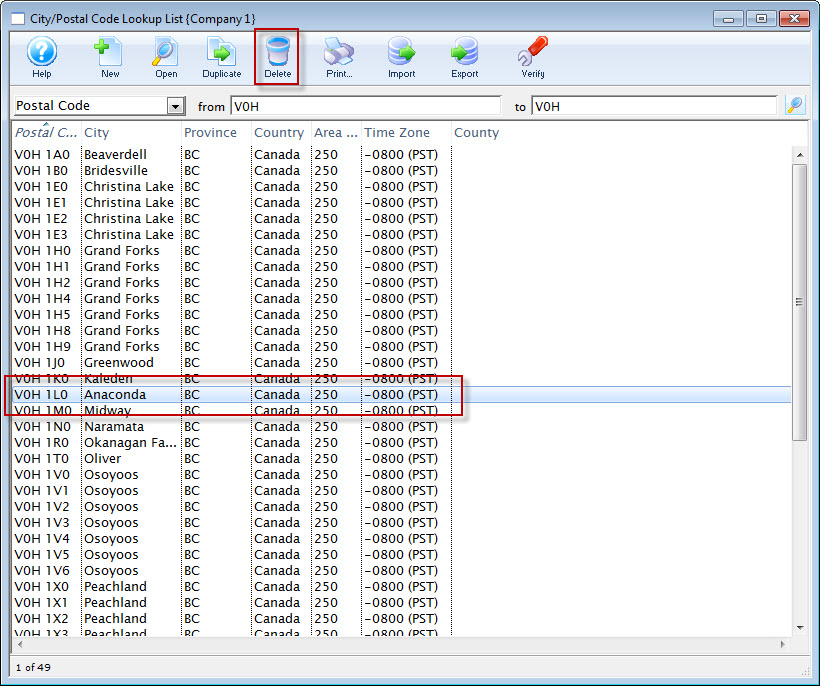The image size is (820, 686).
Task: Export the list with Export icon
Action: (464, 57)
